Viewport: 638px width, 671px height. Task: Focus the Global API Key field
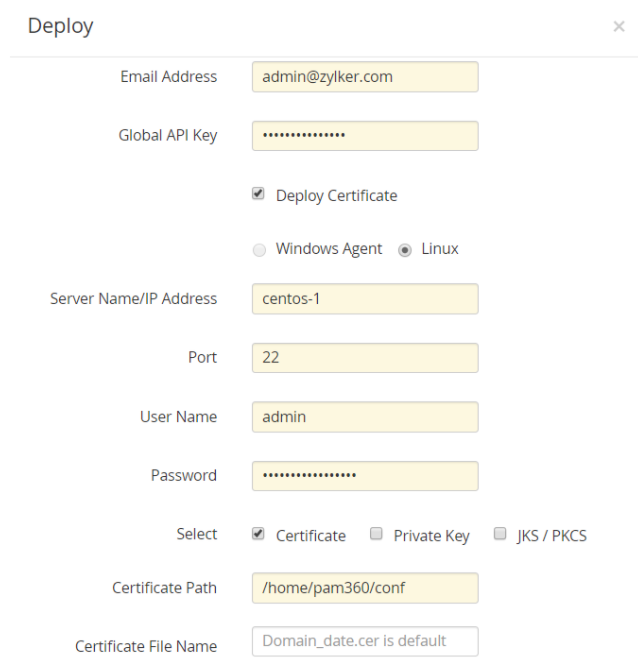[365, 136]
